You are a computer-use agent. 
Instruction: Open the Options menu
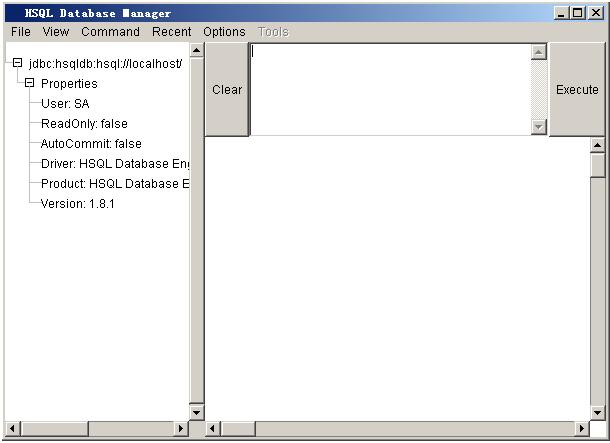[x=224, y=32]
